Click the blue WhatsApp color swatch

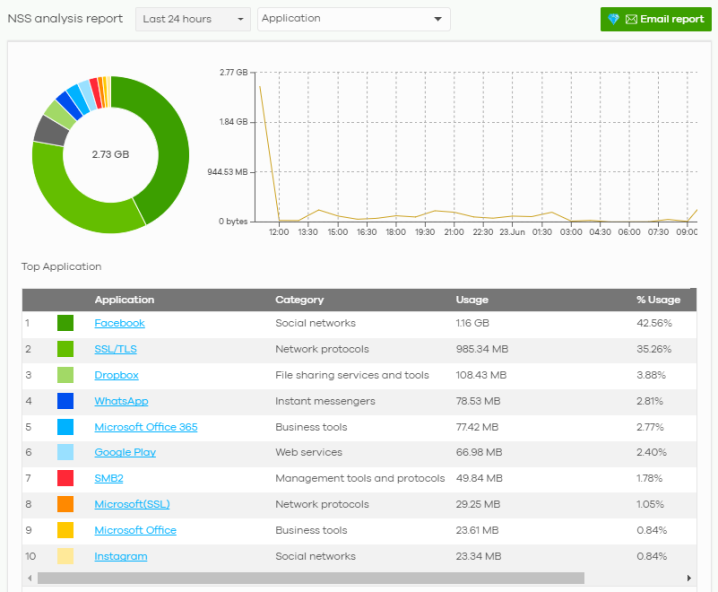pyautogui.click(x=65, y=401)
